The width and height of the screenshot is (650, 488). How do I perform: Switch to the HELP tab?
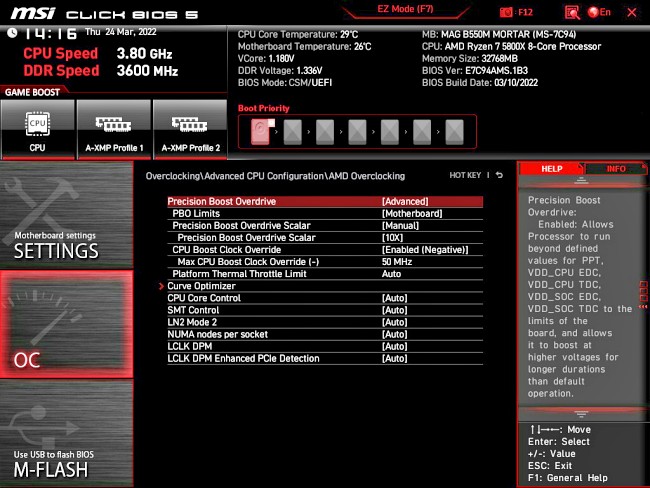tap(551, 169)
